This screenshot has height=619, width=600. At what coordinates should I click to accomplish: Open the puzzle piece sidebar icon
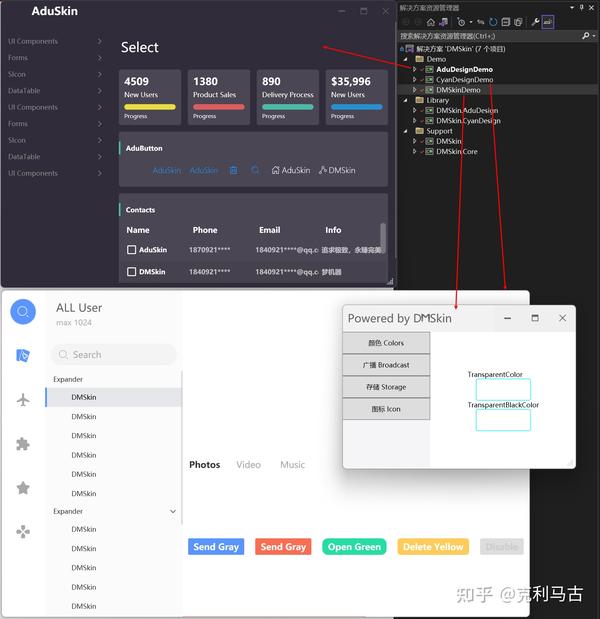pyautogui.click(x=23, y=444)
